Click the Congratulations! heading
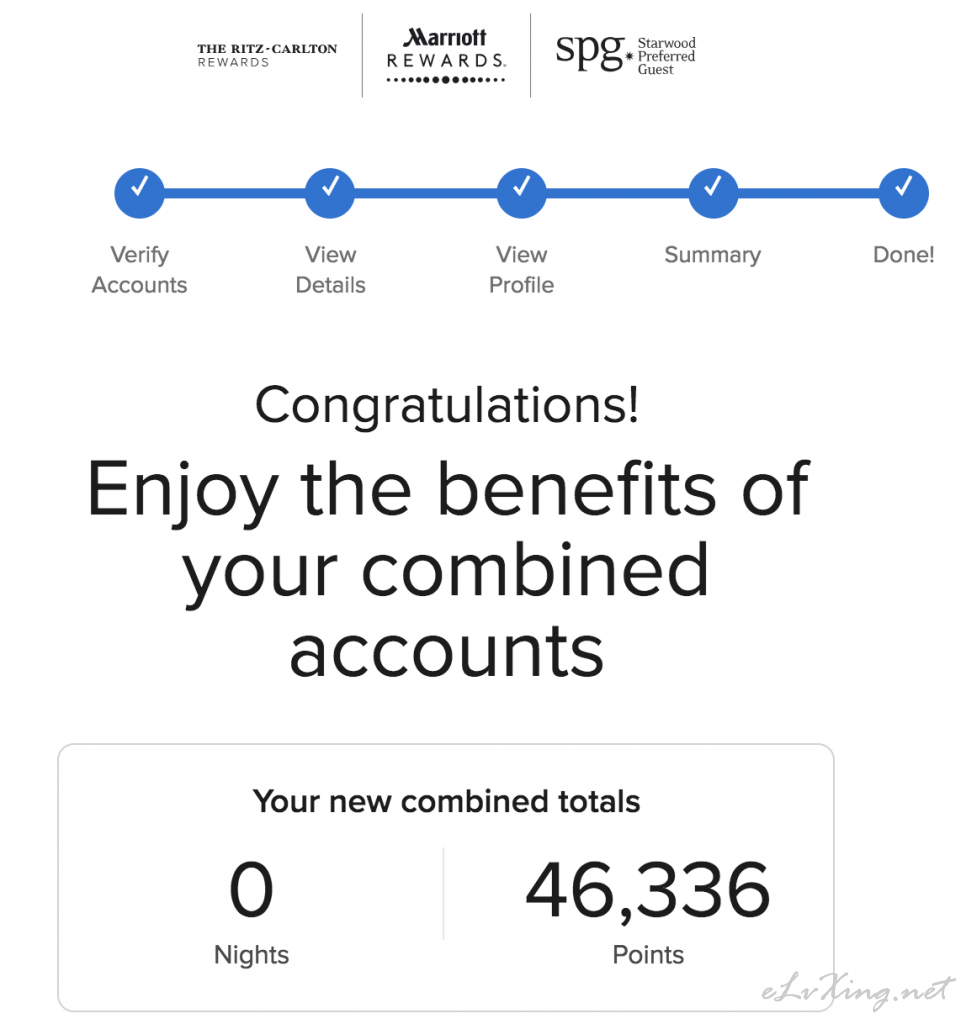 coord(447,406)
